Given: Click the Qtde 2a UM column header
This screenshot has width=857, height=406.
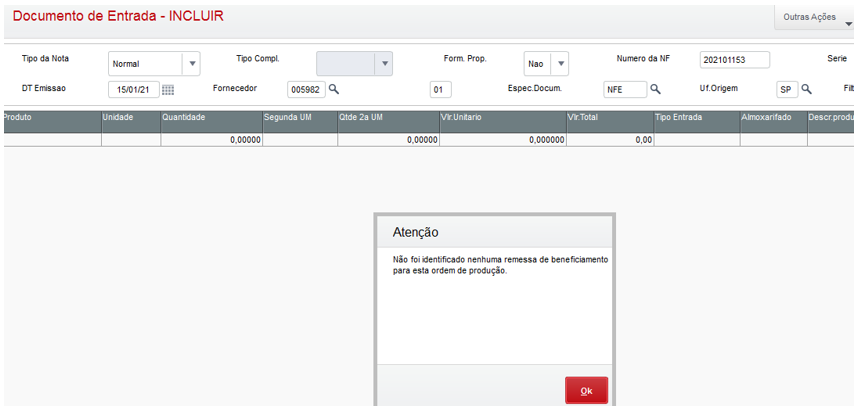Looking at the screenshot, I should (x=389, y=122).
